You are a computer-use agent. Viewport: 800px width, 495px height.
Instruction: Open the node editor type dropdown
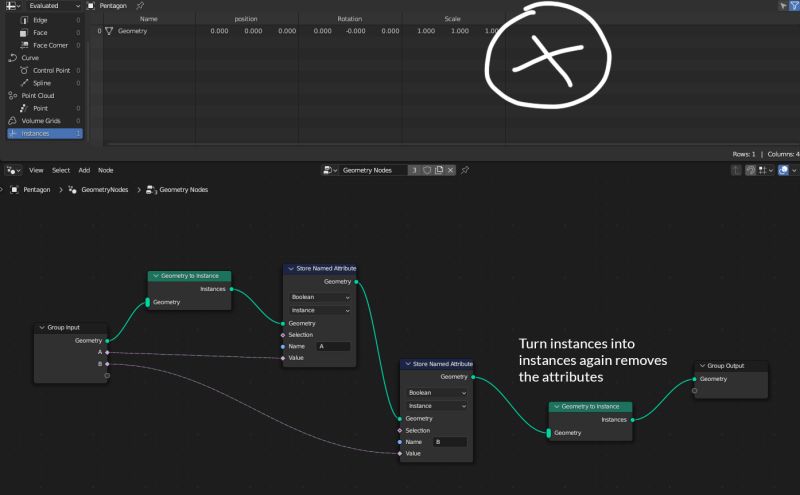pyautogui.click(x=13, y=170)
